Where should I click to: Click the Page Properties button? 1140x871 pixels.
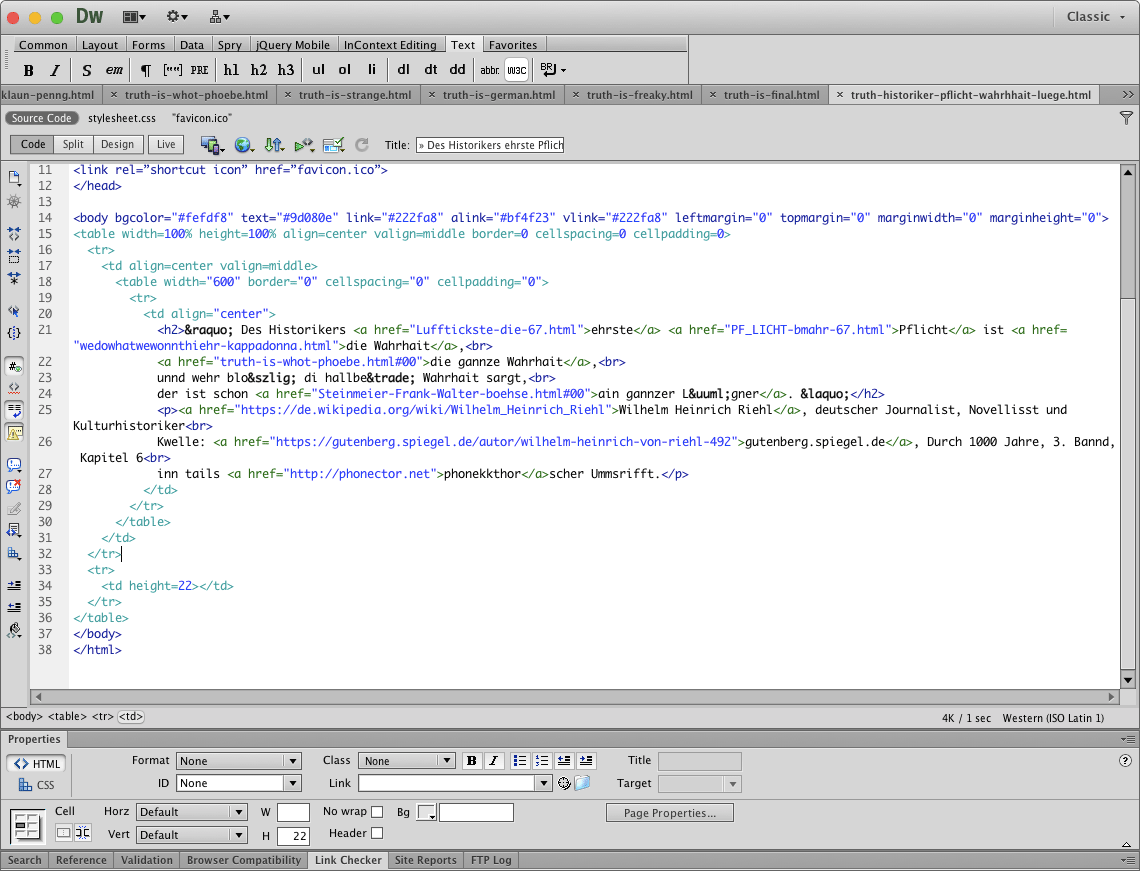point(669,813)
